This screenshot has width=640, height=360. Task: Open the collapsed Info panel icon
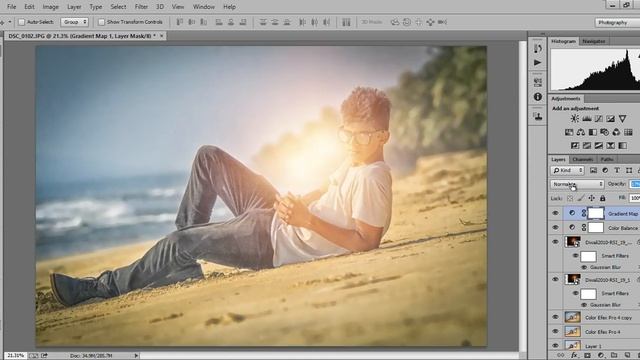pyautogui.click(x=538, y=97)
